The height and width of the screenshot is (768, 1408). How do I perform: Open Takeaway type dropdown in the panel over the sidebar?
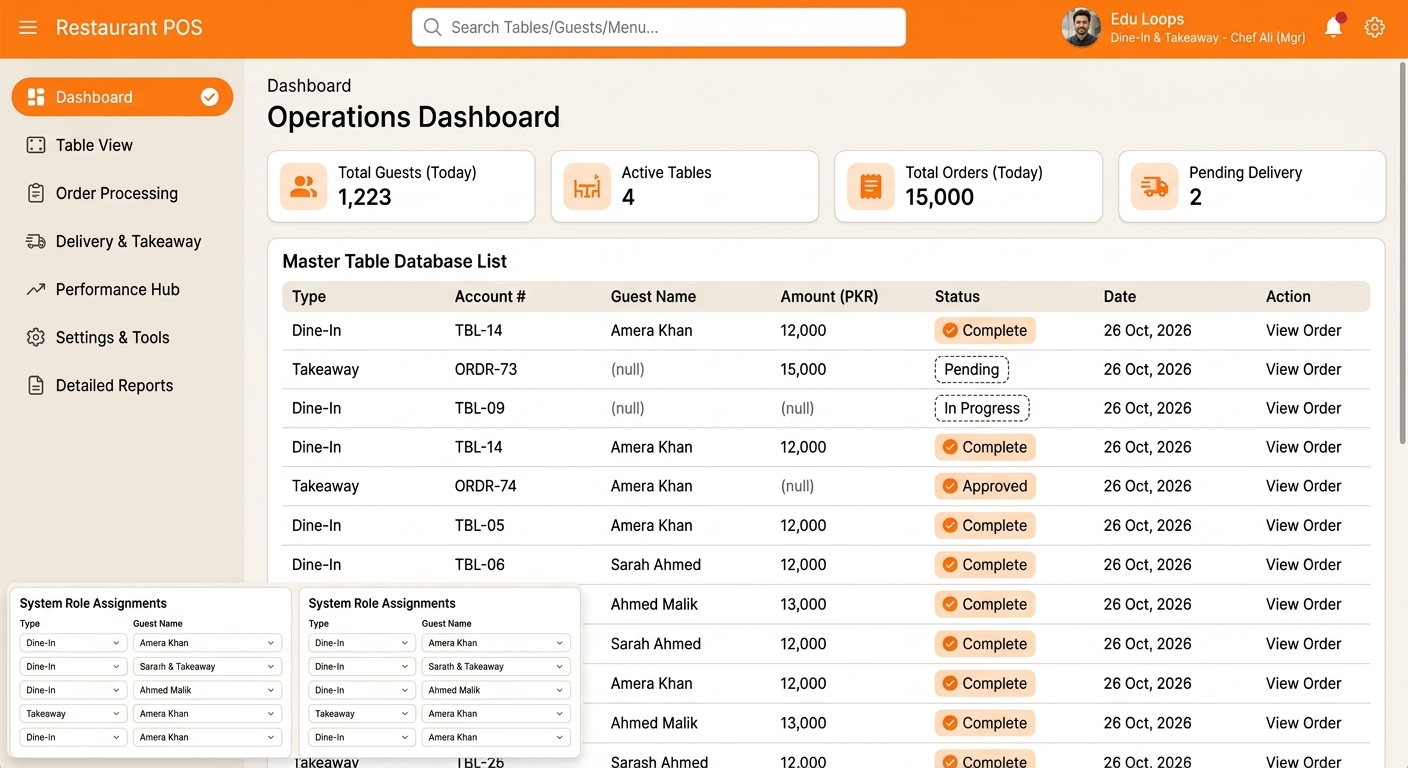72,714
